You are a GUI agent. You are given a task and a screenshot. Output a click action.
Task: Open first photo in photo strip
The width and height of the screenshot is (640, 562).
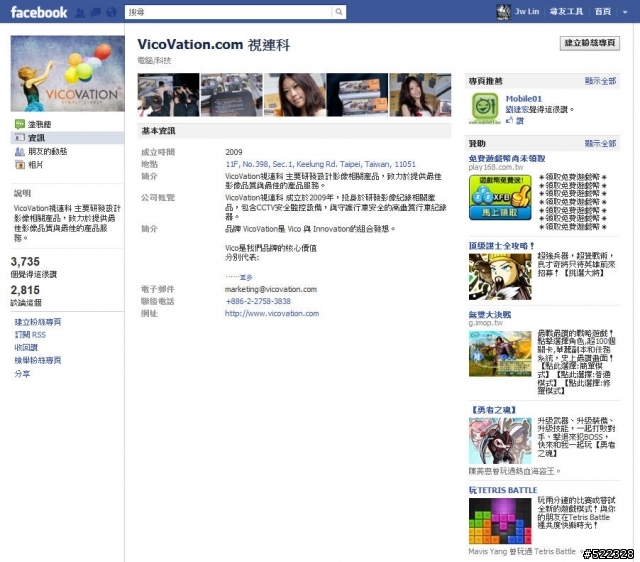point(168,95)
